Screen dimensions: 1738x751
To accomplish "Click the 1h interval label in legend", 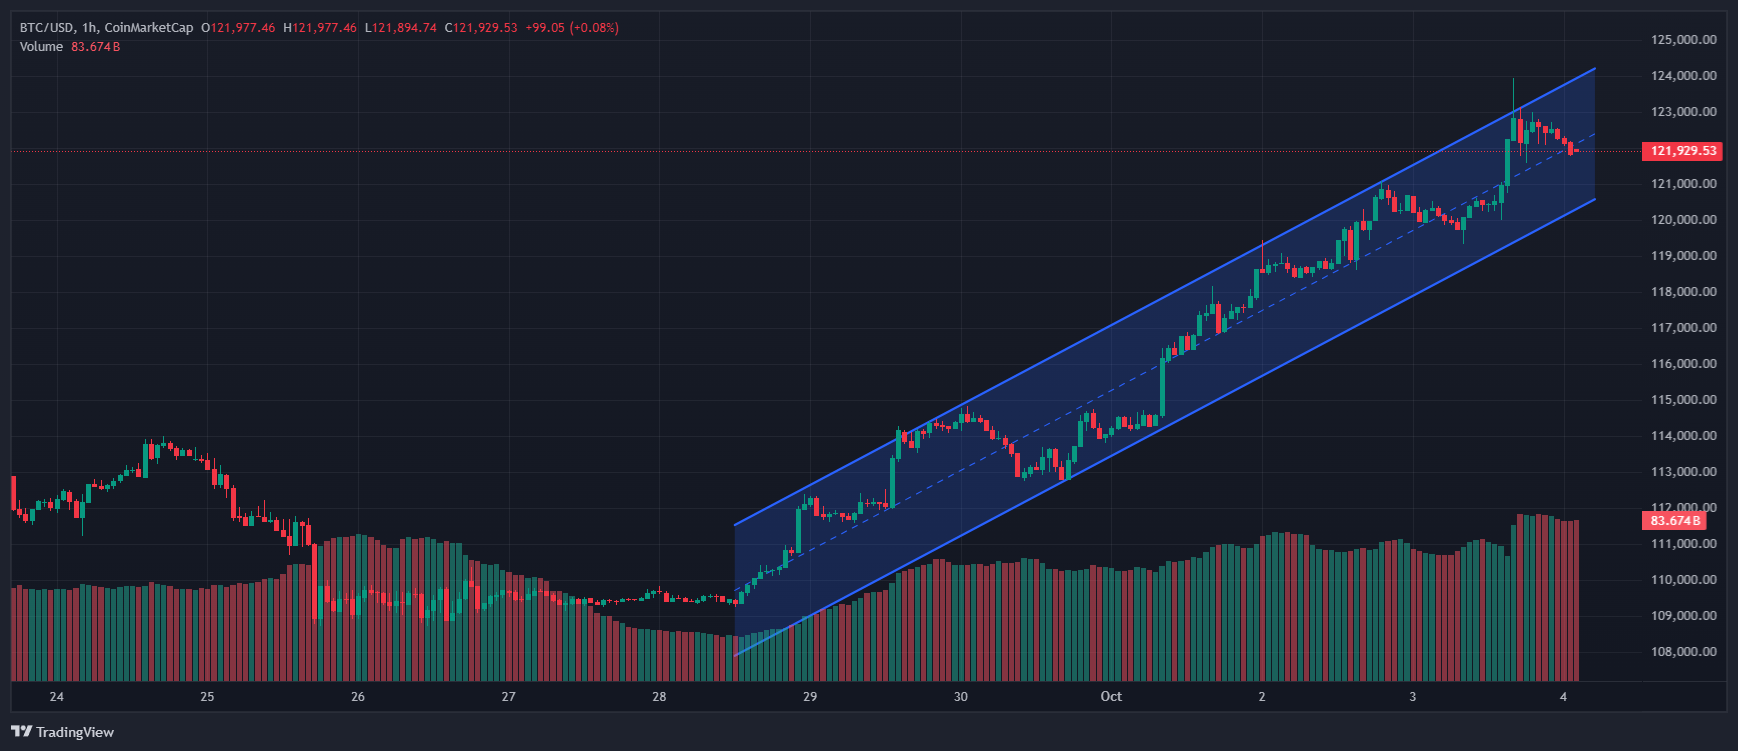I will [x=89, y=28].
